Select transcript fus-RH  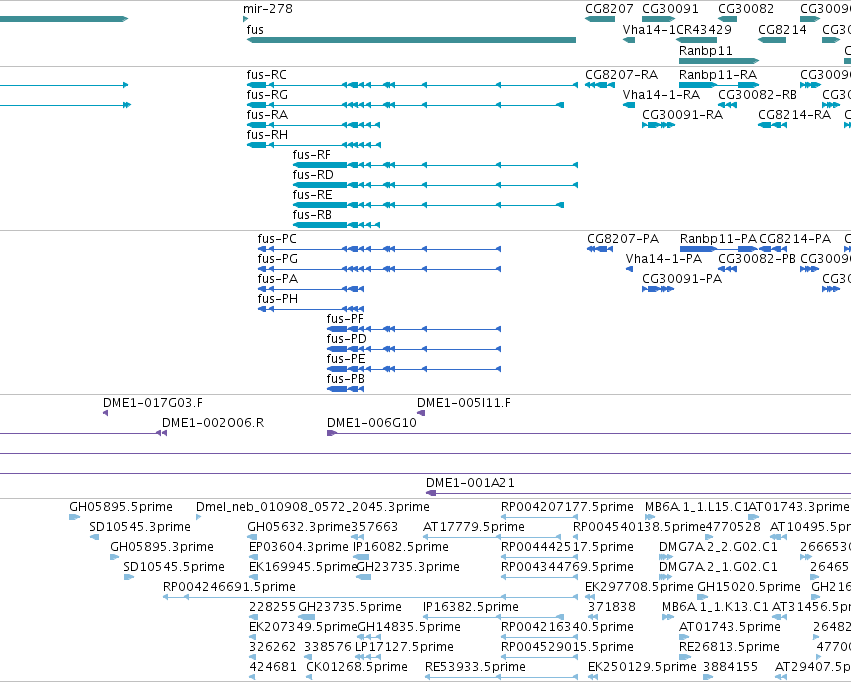click(x=314, y=145)
